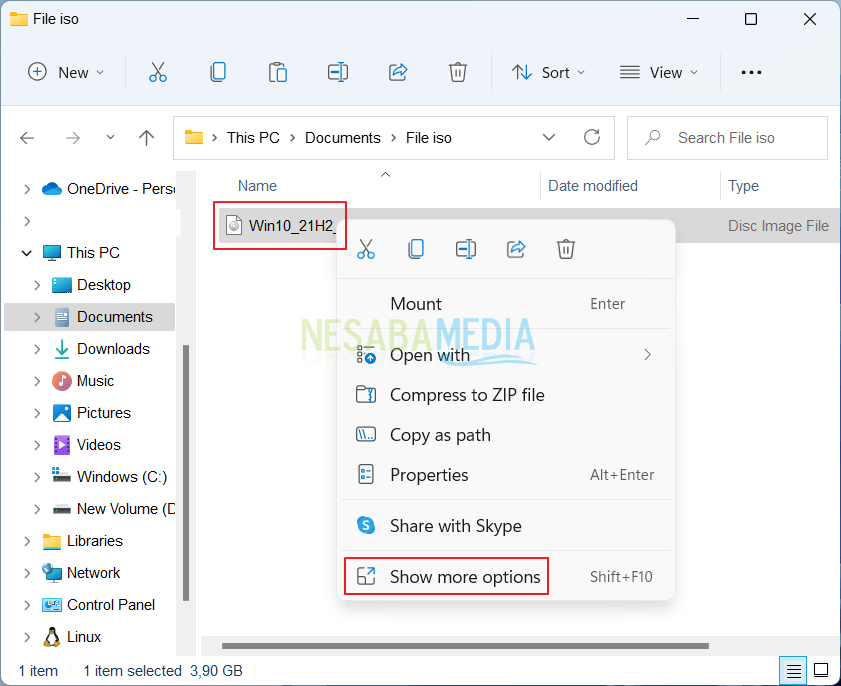The image size is (841, 686).
Task: Click the toolbar Rename icon
Action: [x=338, y=72]
